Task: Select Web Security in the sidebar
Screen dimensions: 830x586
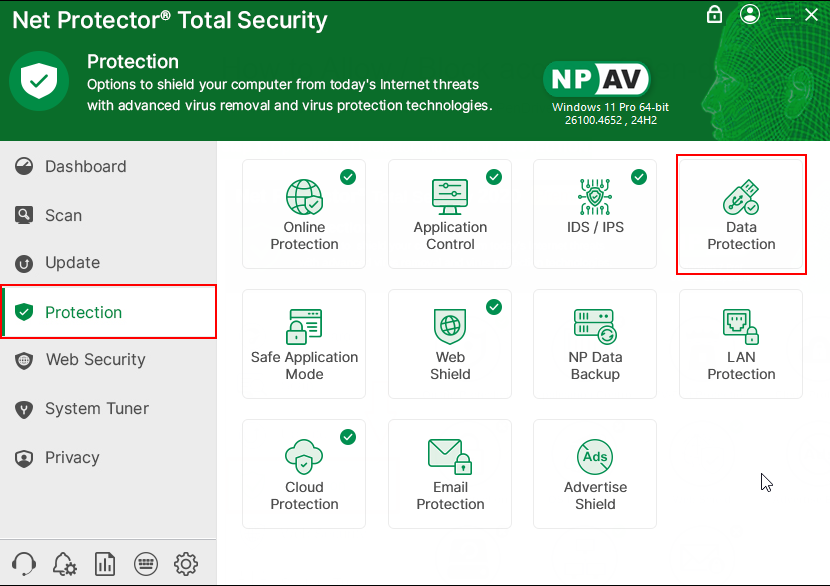Action: pos(95,360)
